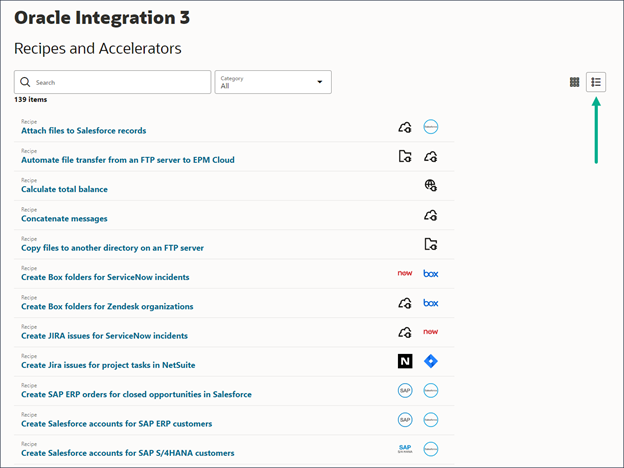This screenshot has height=468, width=624.
Task: Click NetSuite N icon in Jira project tasks row
Action: click(x=405, y=361)
